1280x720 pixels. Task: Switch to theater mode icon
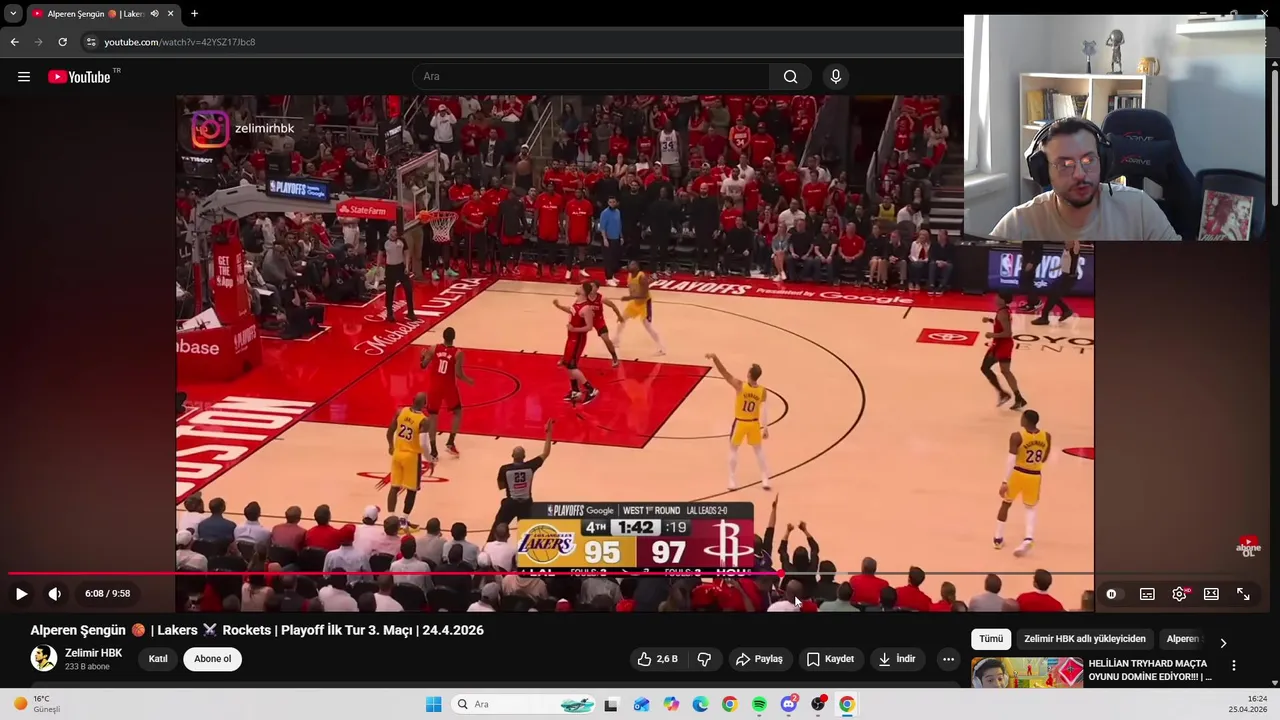(1211, 594)
